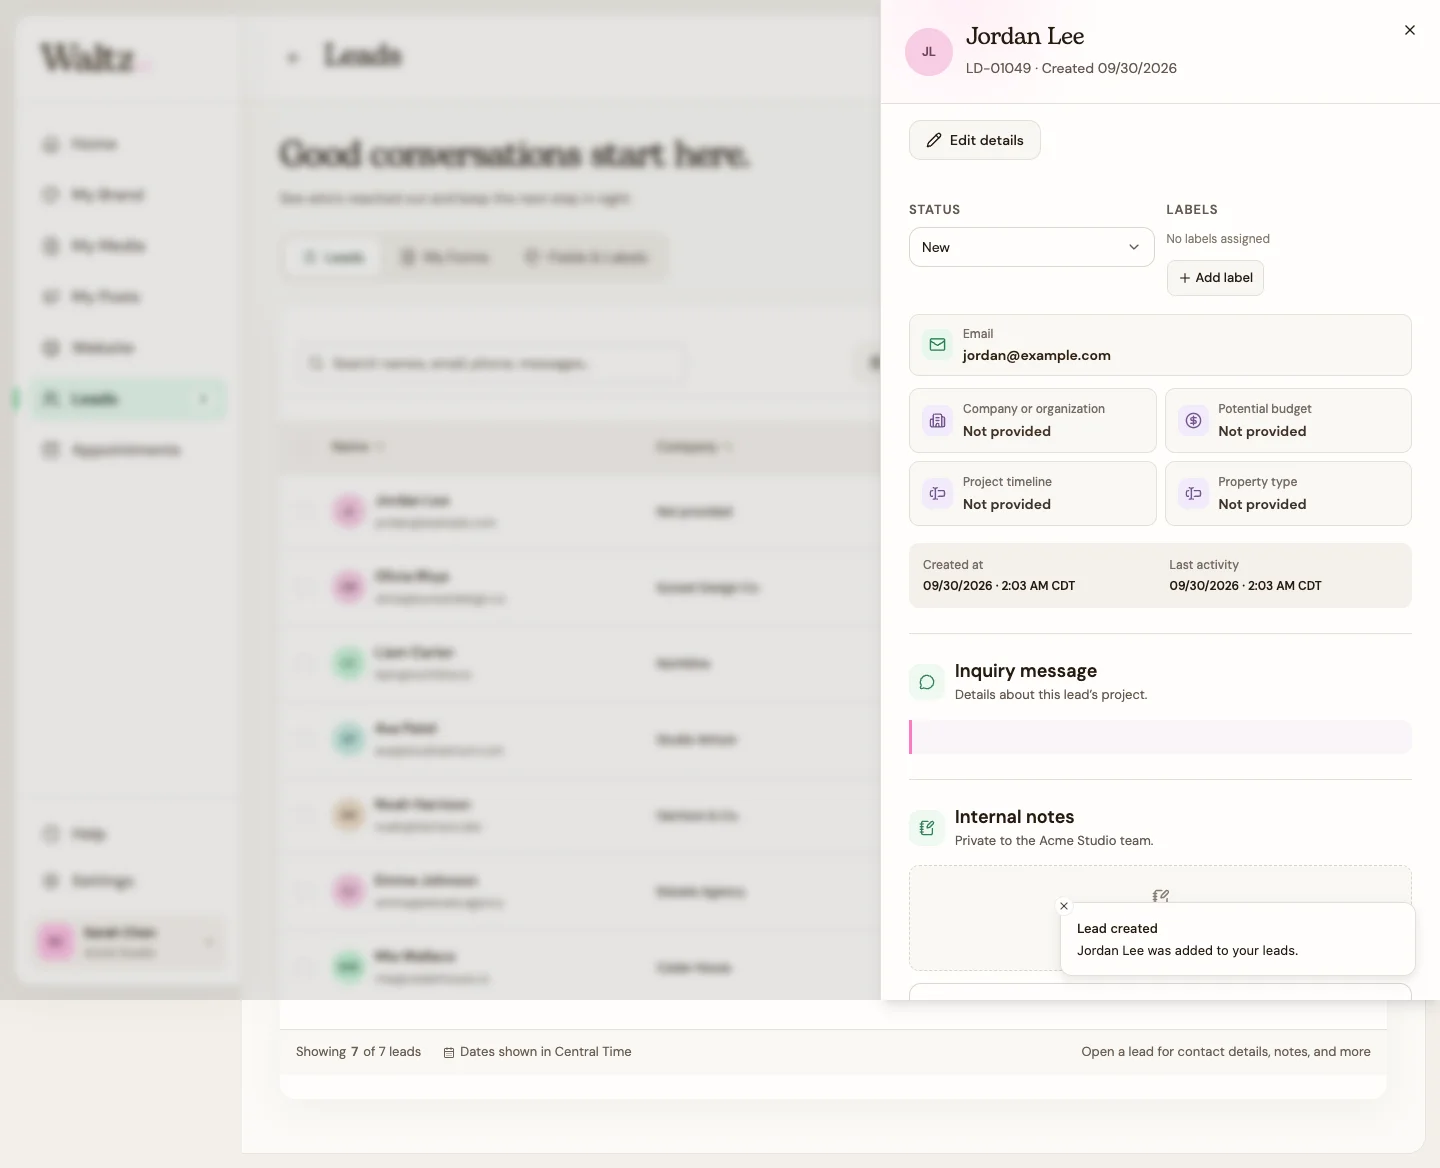
Task: Click the Potential budget dollar icon
Action: click(1193, 421)
